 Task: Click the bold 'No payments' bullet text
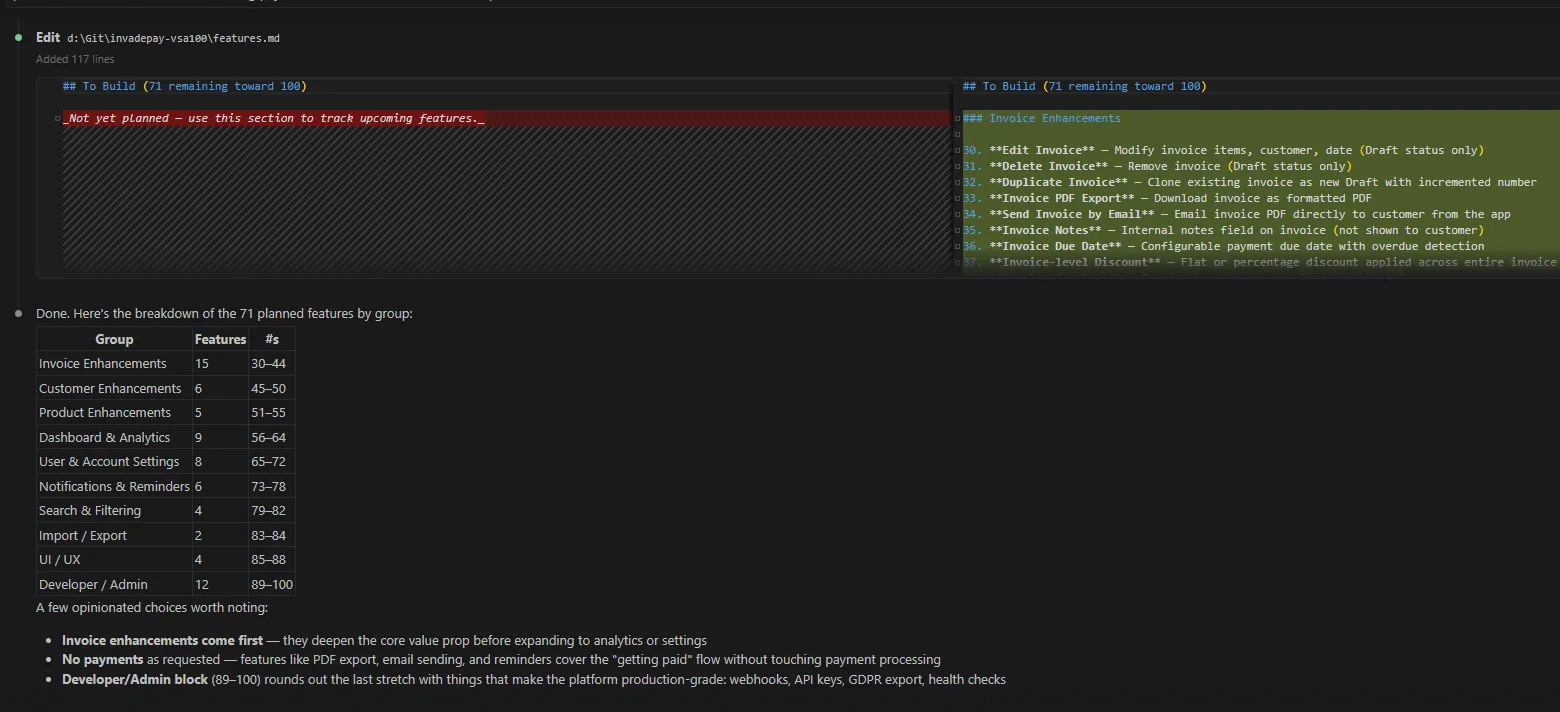pos(102,660)
